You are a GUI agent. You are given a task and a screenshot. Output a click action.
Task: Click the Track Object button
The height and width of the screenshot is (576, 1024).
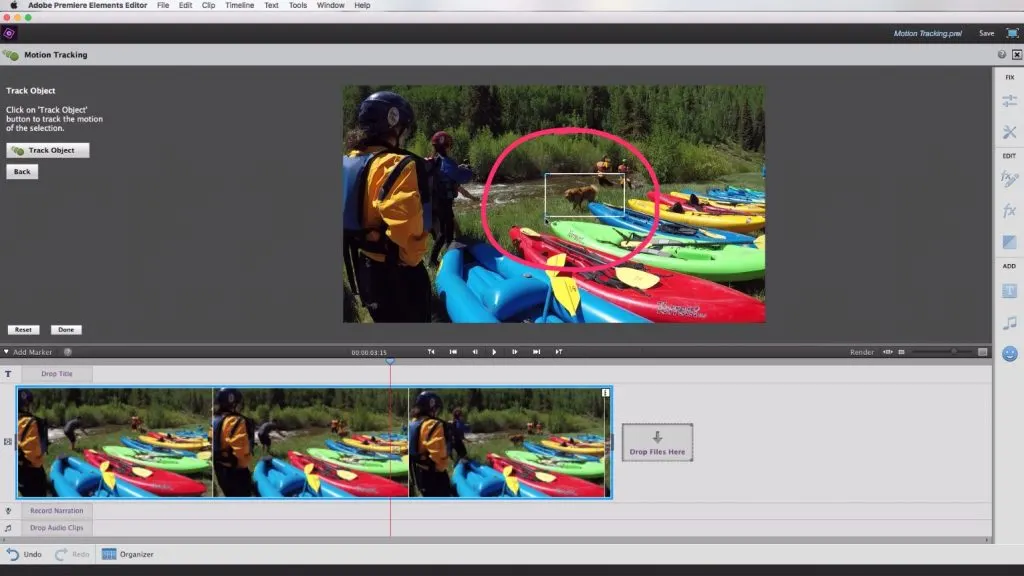[x=47, y=150]
